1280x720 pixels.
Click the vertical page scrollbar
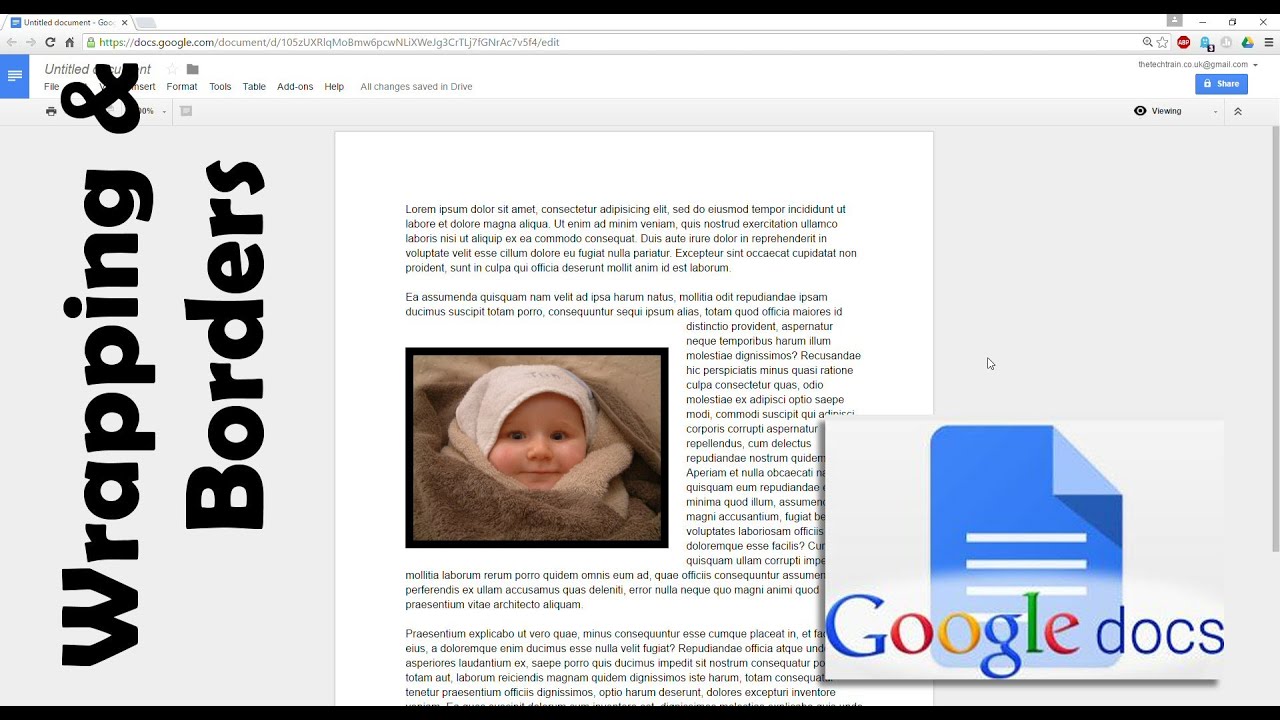tap(1275, 340)
